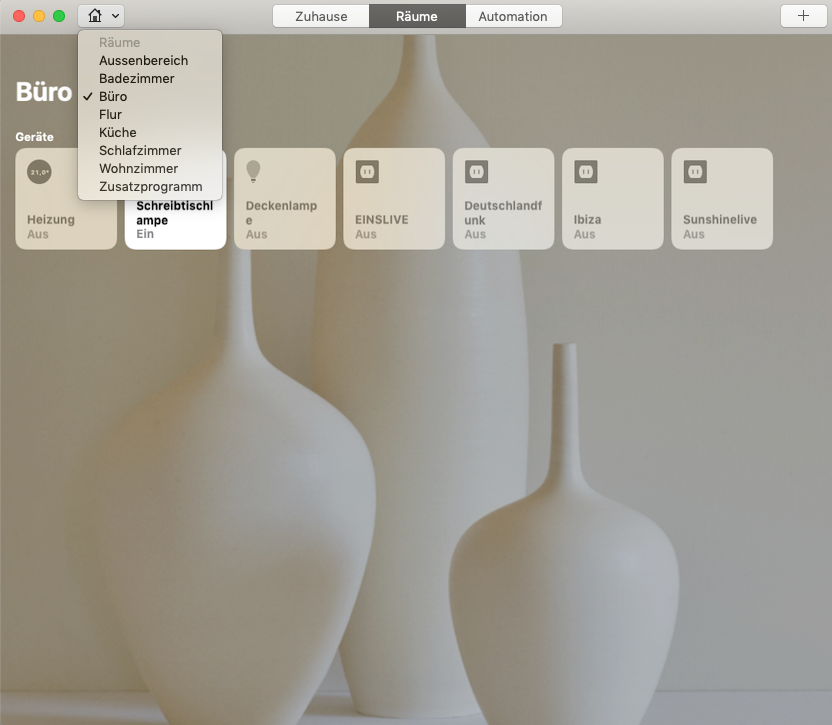The image size is (832, 725).
Task: Turn on the Deckenlampe tile
Action: [284, 198]
